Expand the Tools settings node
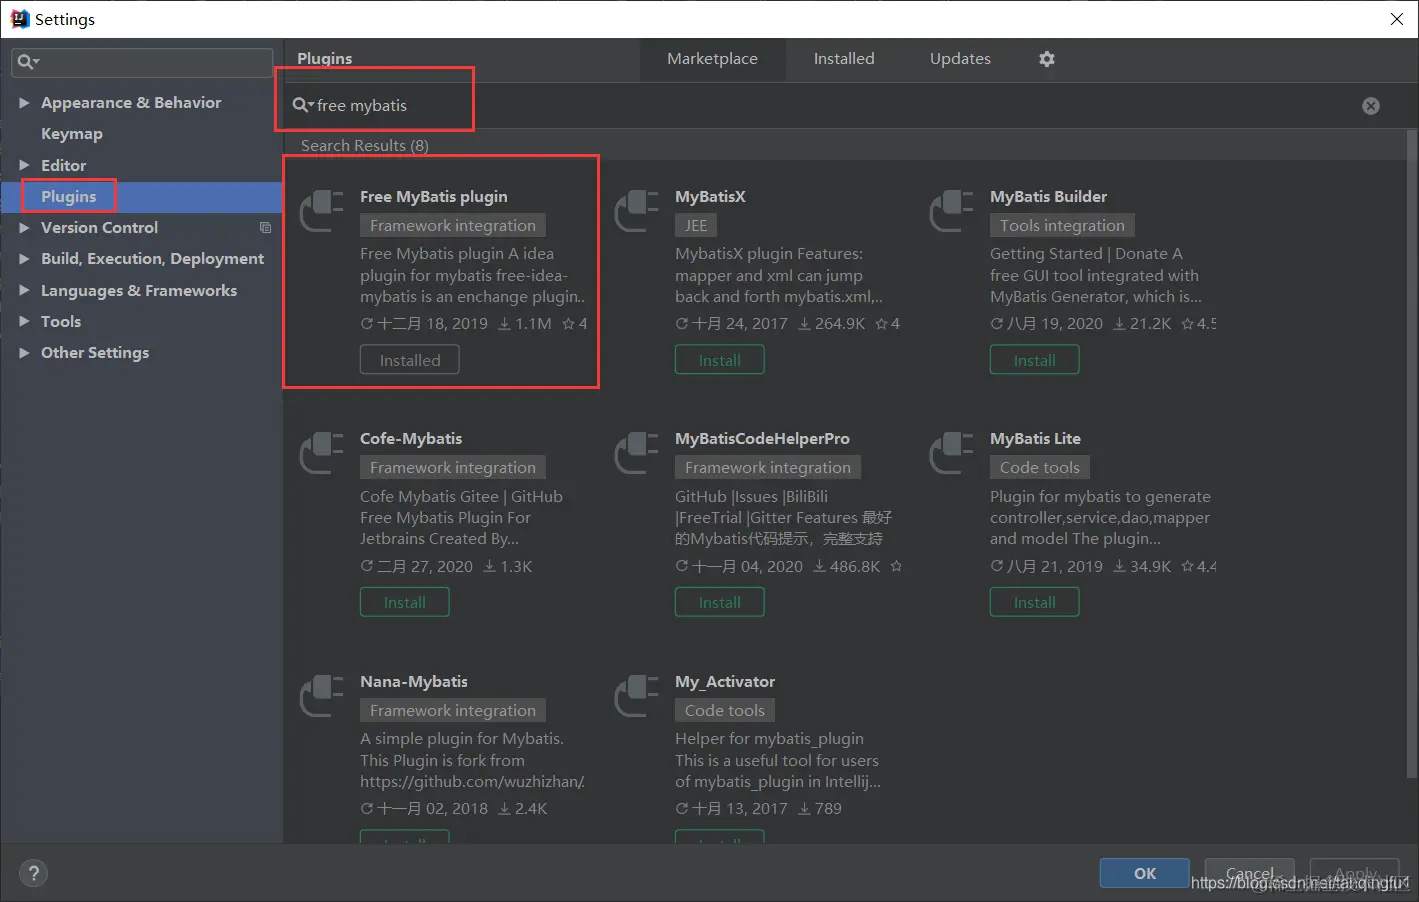Screen dimensions: 1419x902 click(24, 322)
